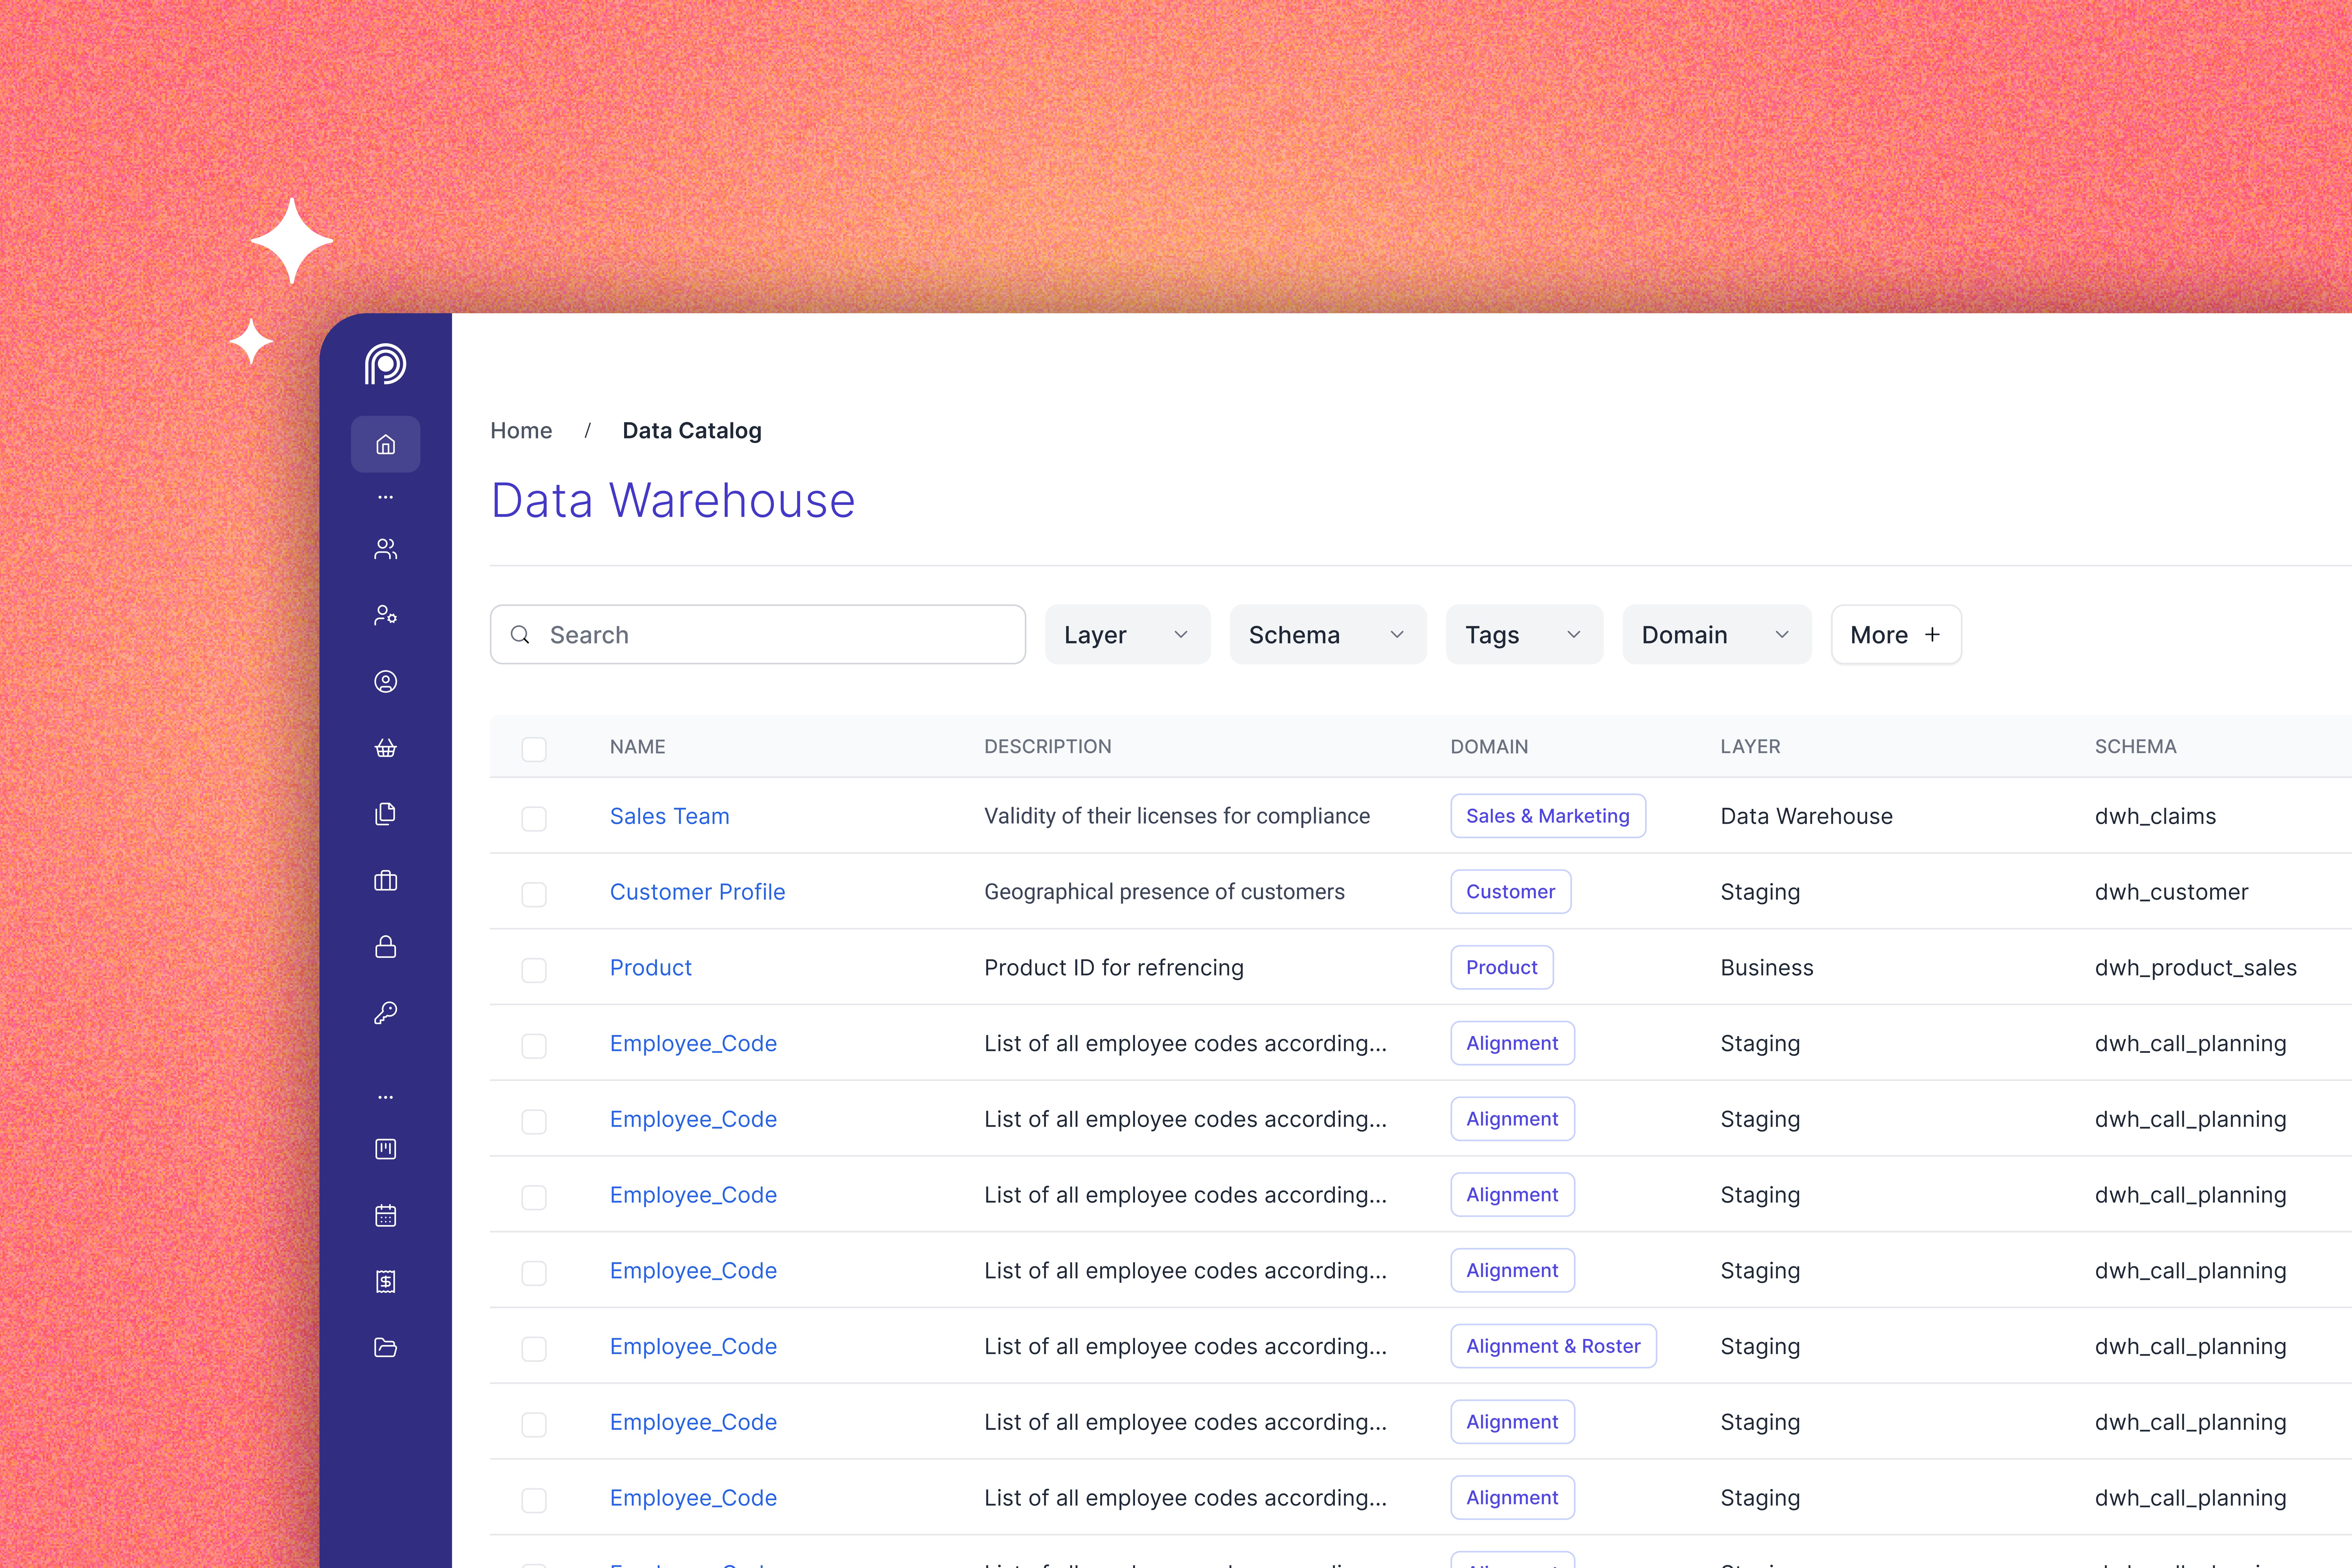Open the shopping basket sidebar icon
2352x1568 pixels.
385,748
